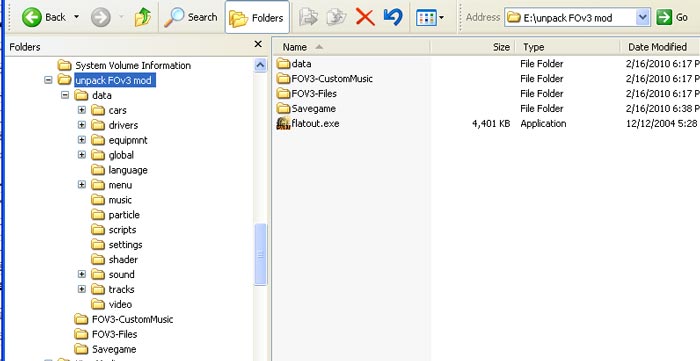This screenshot has height=361, width=700.
Task: Click the global folder icon in tree
Action: [98, 155]
